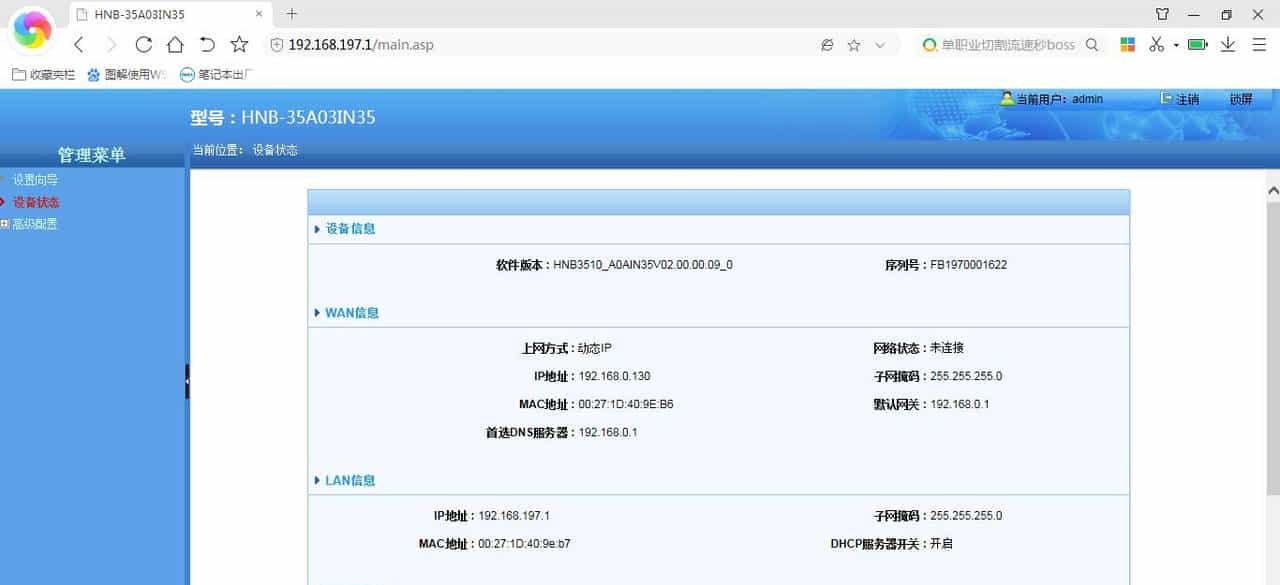Click the green battery saver icon
This screenshot has width=1280, height=585.
(1196, 45)
